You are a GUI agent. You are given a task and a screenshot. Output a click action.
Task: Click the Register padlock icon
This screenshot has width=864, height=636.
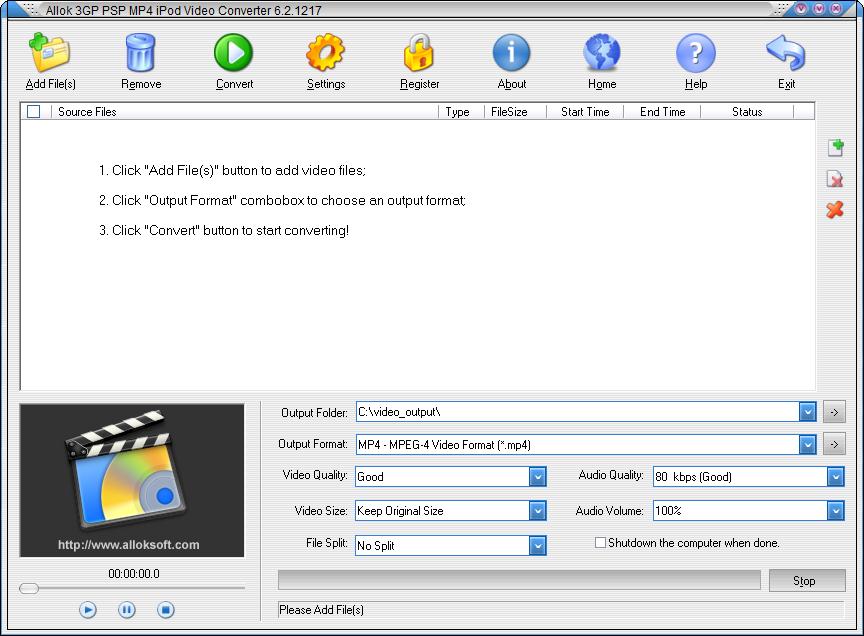[x=419, y=53]
